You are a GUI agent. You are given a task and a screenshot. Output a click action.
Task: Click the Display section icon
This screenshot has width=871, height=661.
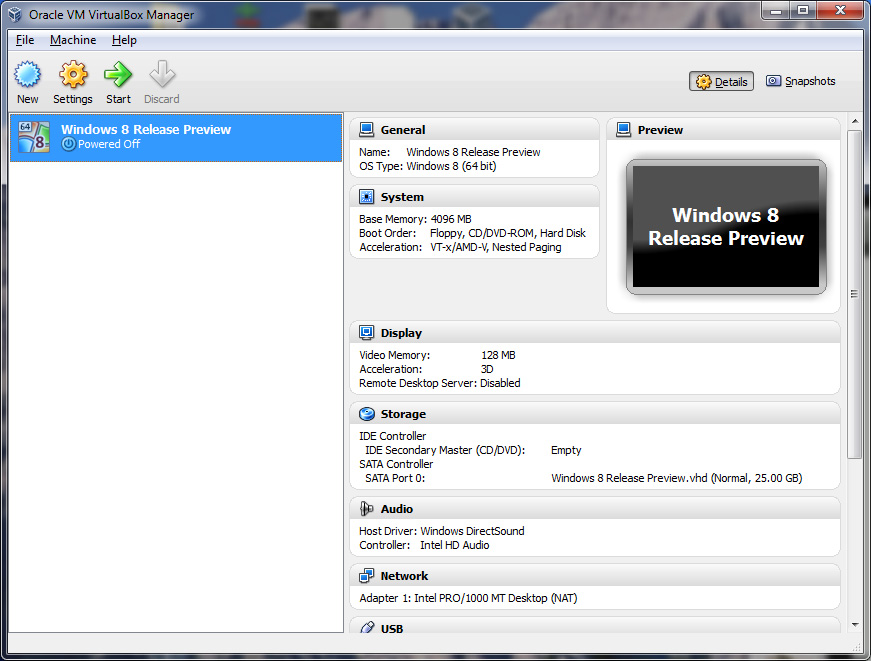tap(367, 333)
